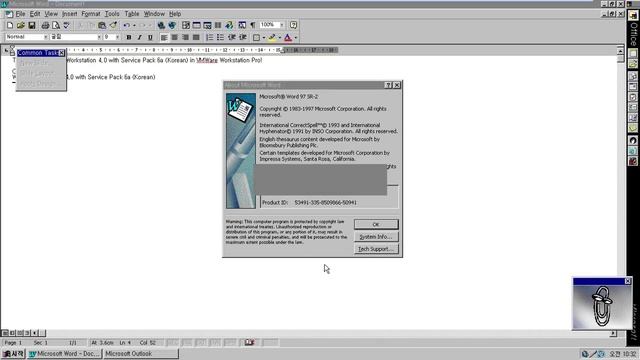Print the document using the printer icon

45,25
